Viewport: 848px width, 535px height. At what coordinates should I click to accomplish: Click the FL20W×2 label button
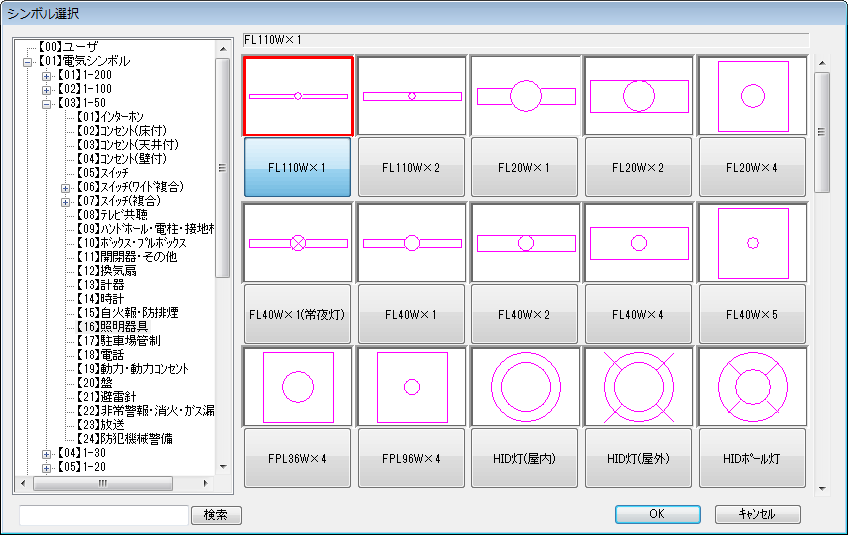click(638, 167)
